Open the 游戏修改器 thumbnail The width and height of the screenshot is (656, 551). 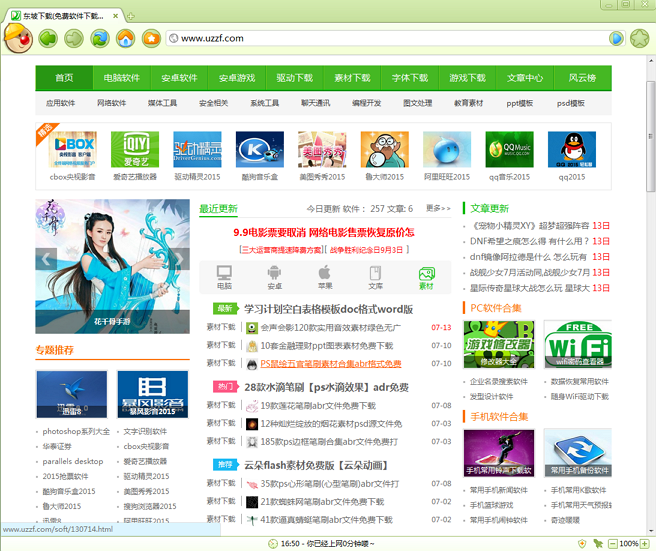(x=499, y=344)
